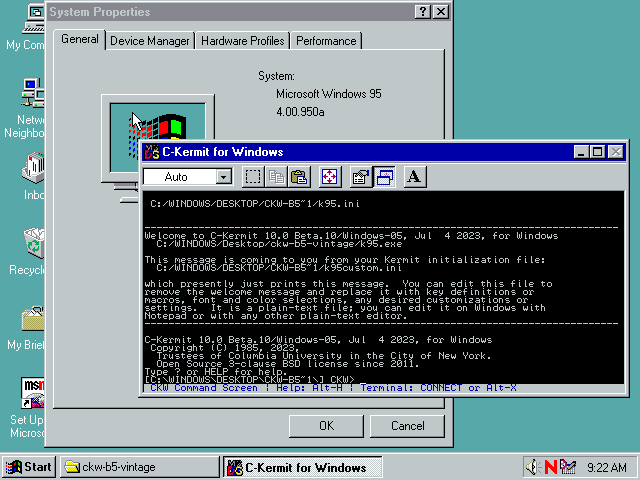Viewport: 640px width, 480px height.
Task: Click the C-Kermit title bar app icon
Action: pyautogui.click(x=152, y=152)
